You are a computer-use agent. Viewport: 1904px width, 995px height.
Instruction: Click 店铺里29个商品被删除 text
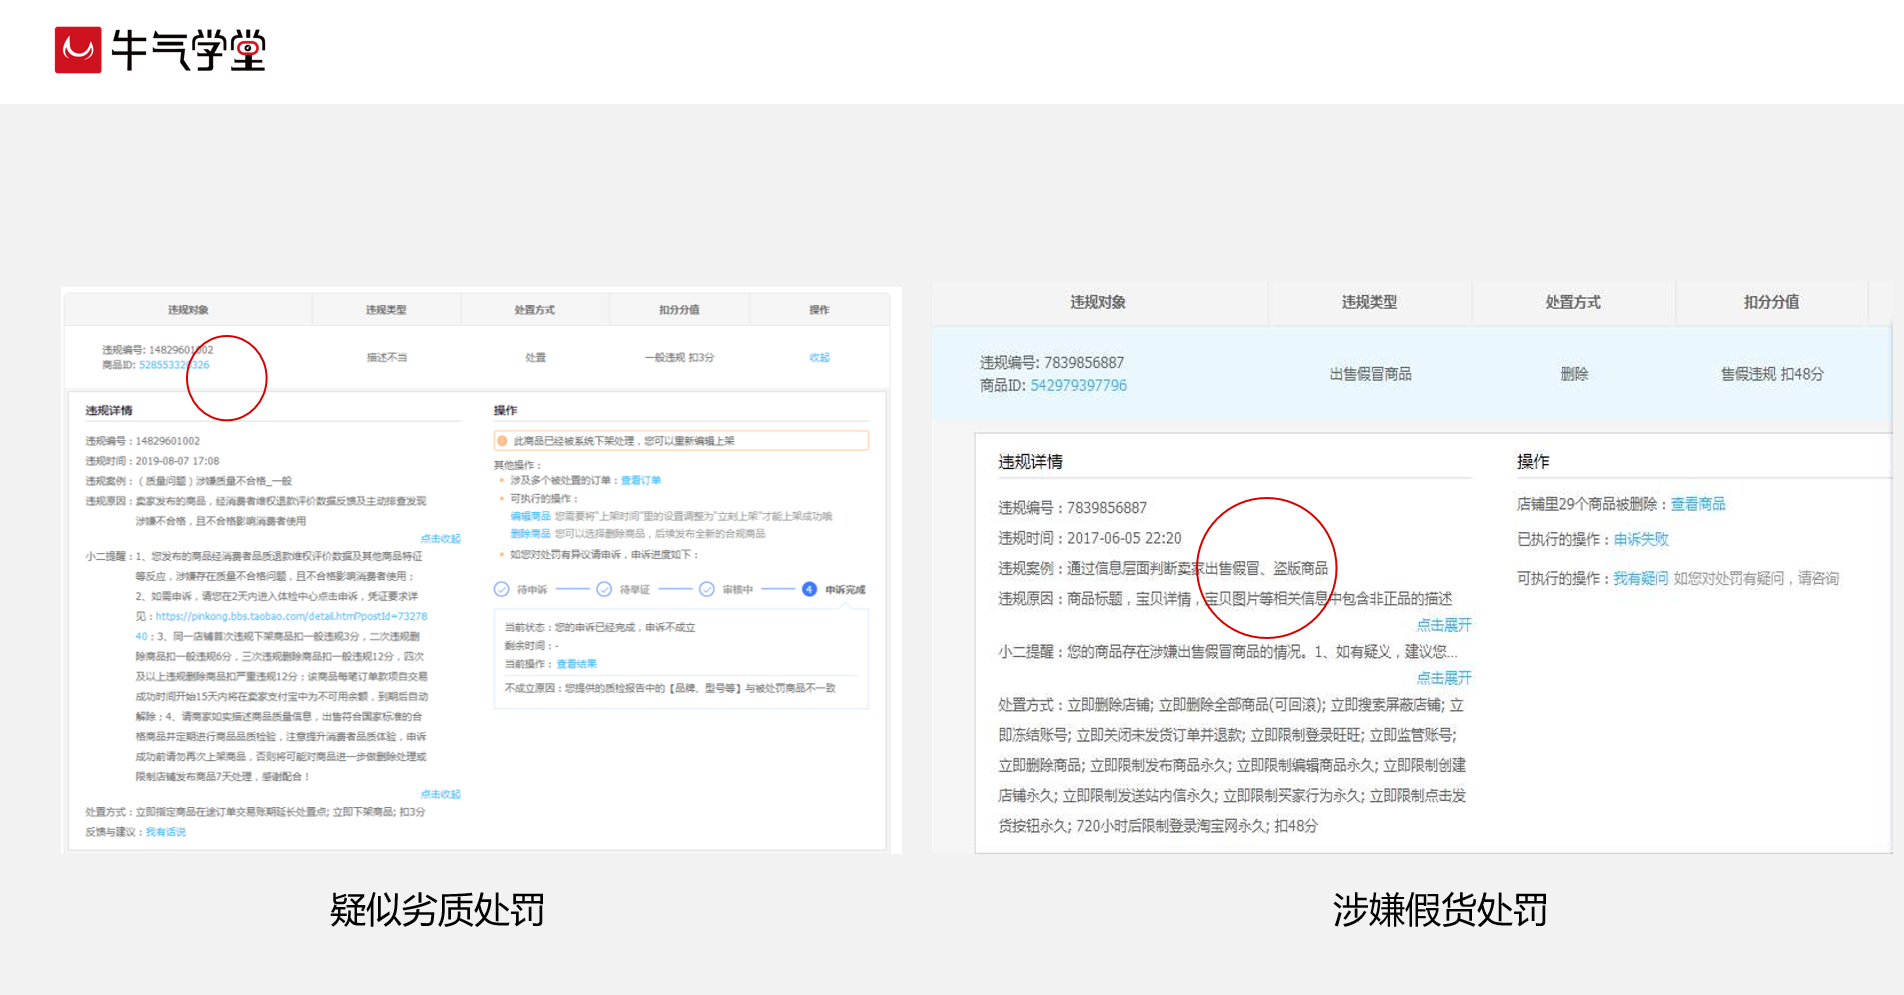point(1586,504)
